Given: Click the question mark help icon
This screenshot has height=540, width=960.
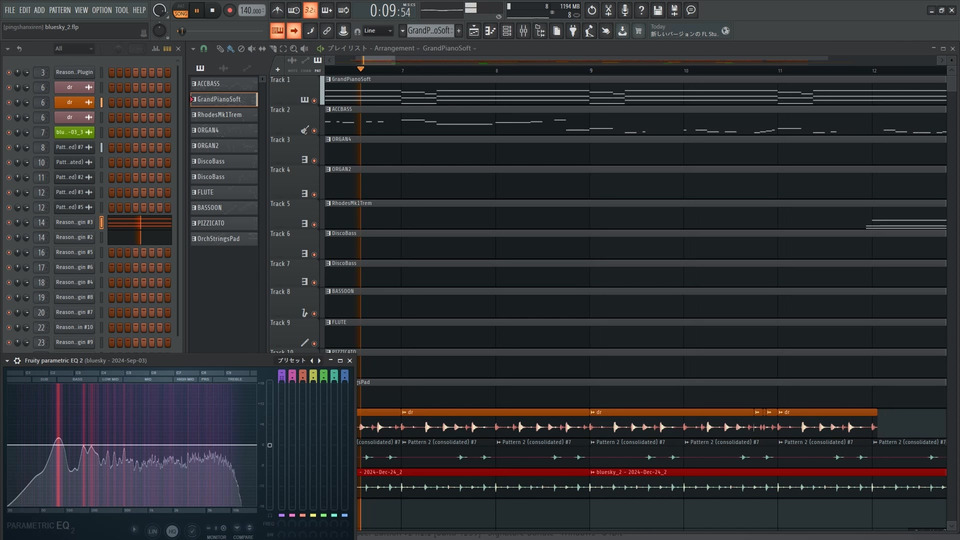Looking at the screenshot, I should tap(641, 10).
